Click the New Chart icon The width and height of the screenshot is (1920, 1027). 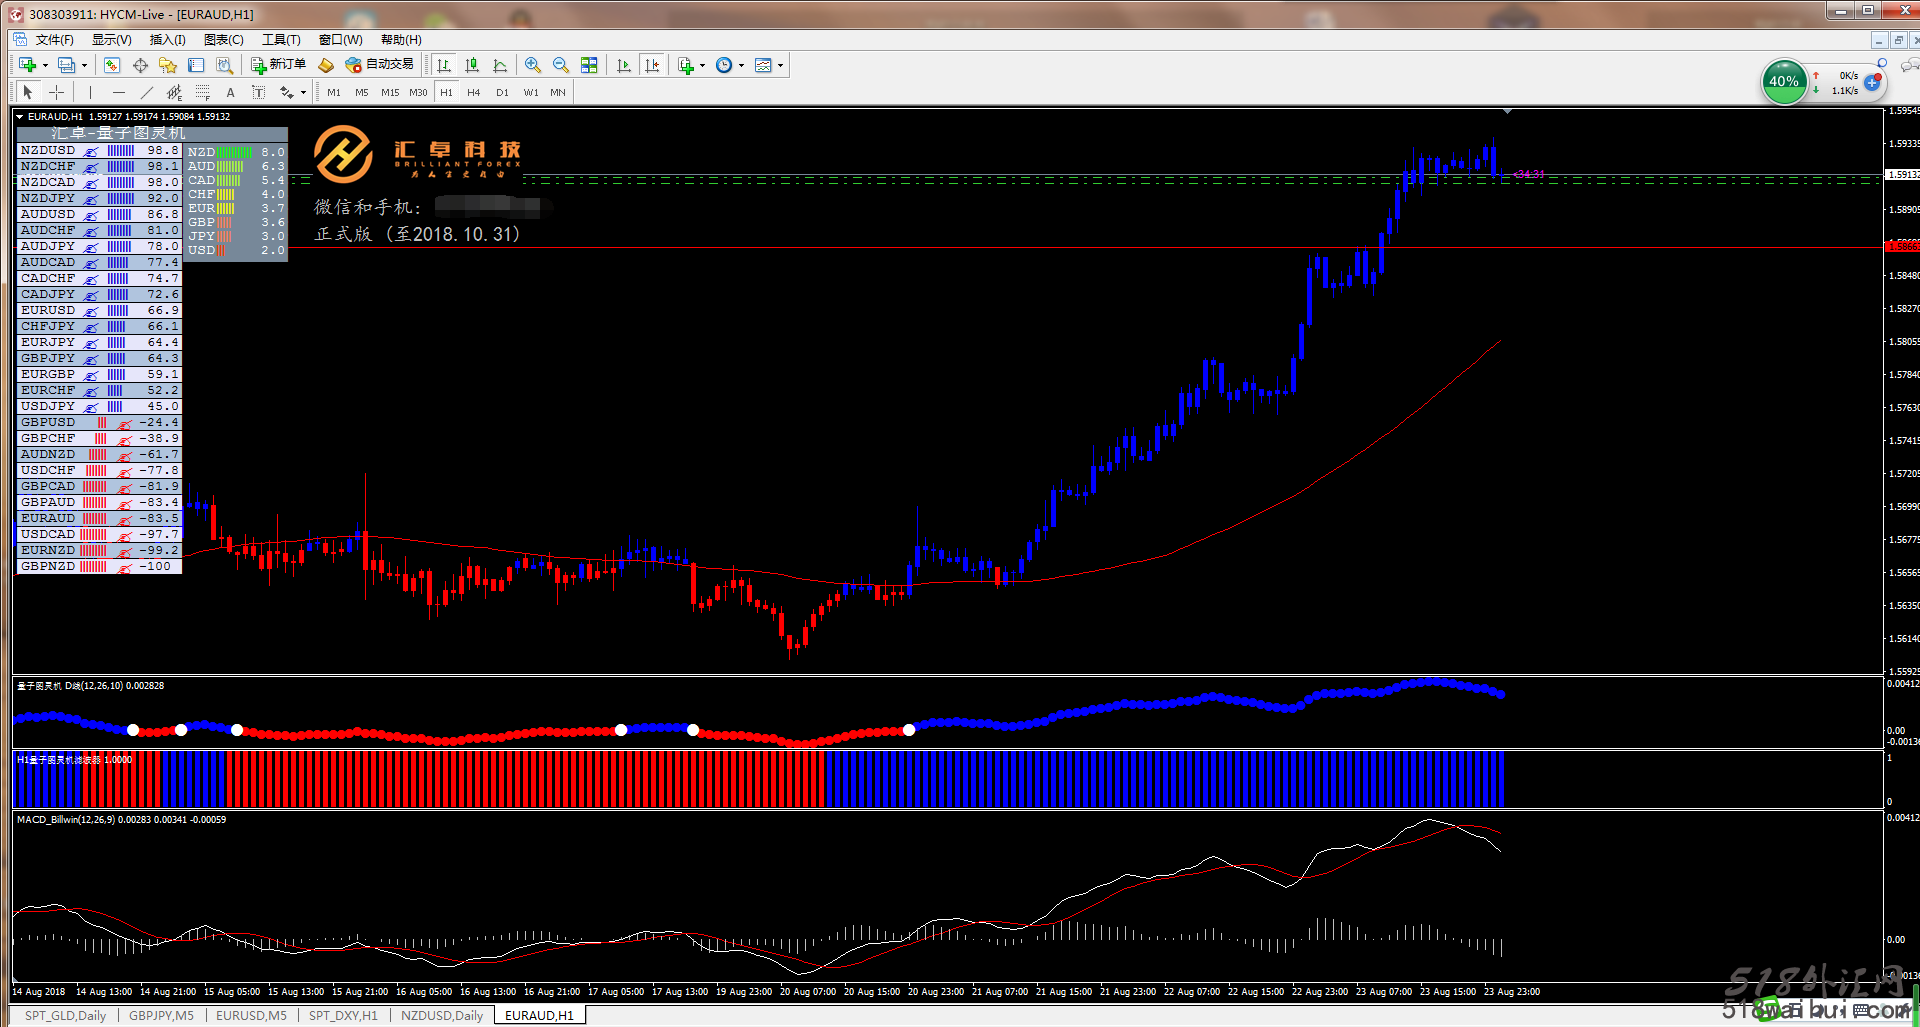[27, 65]
